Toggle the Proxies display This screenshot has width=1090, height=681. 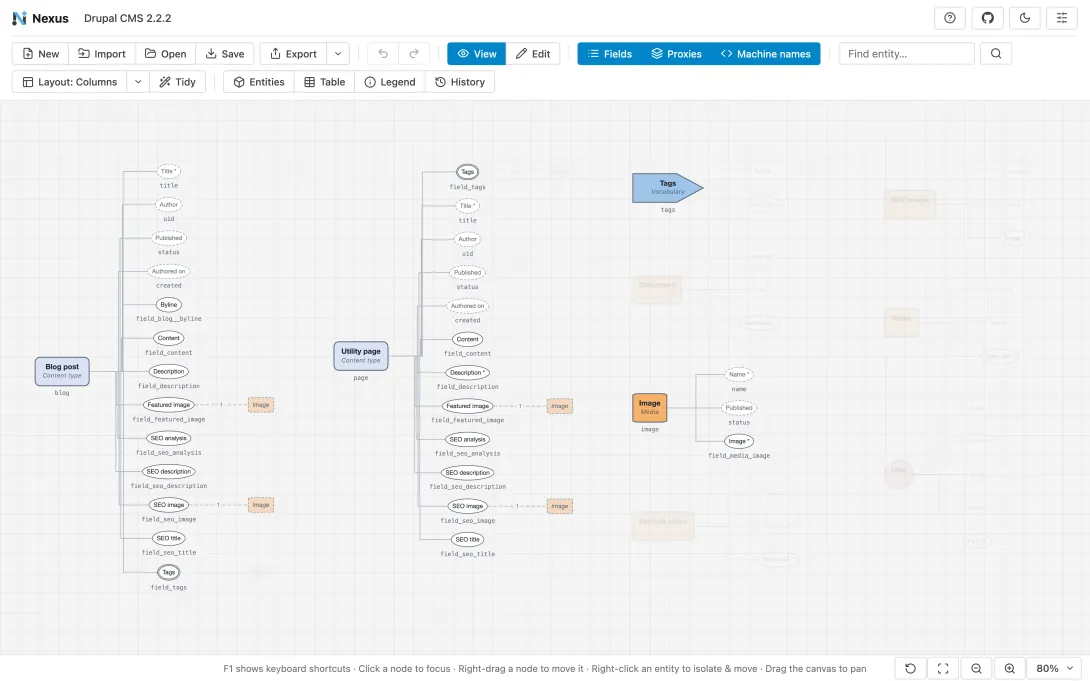coord(676,54)
